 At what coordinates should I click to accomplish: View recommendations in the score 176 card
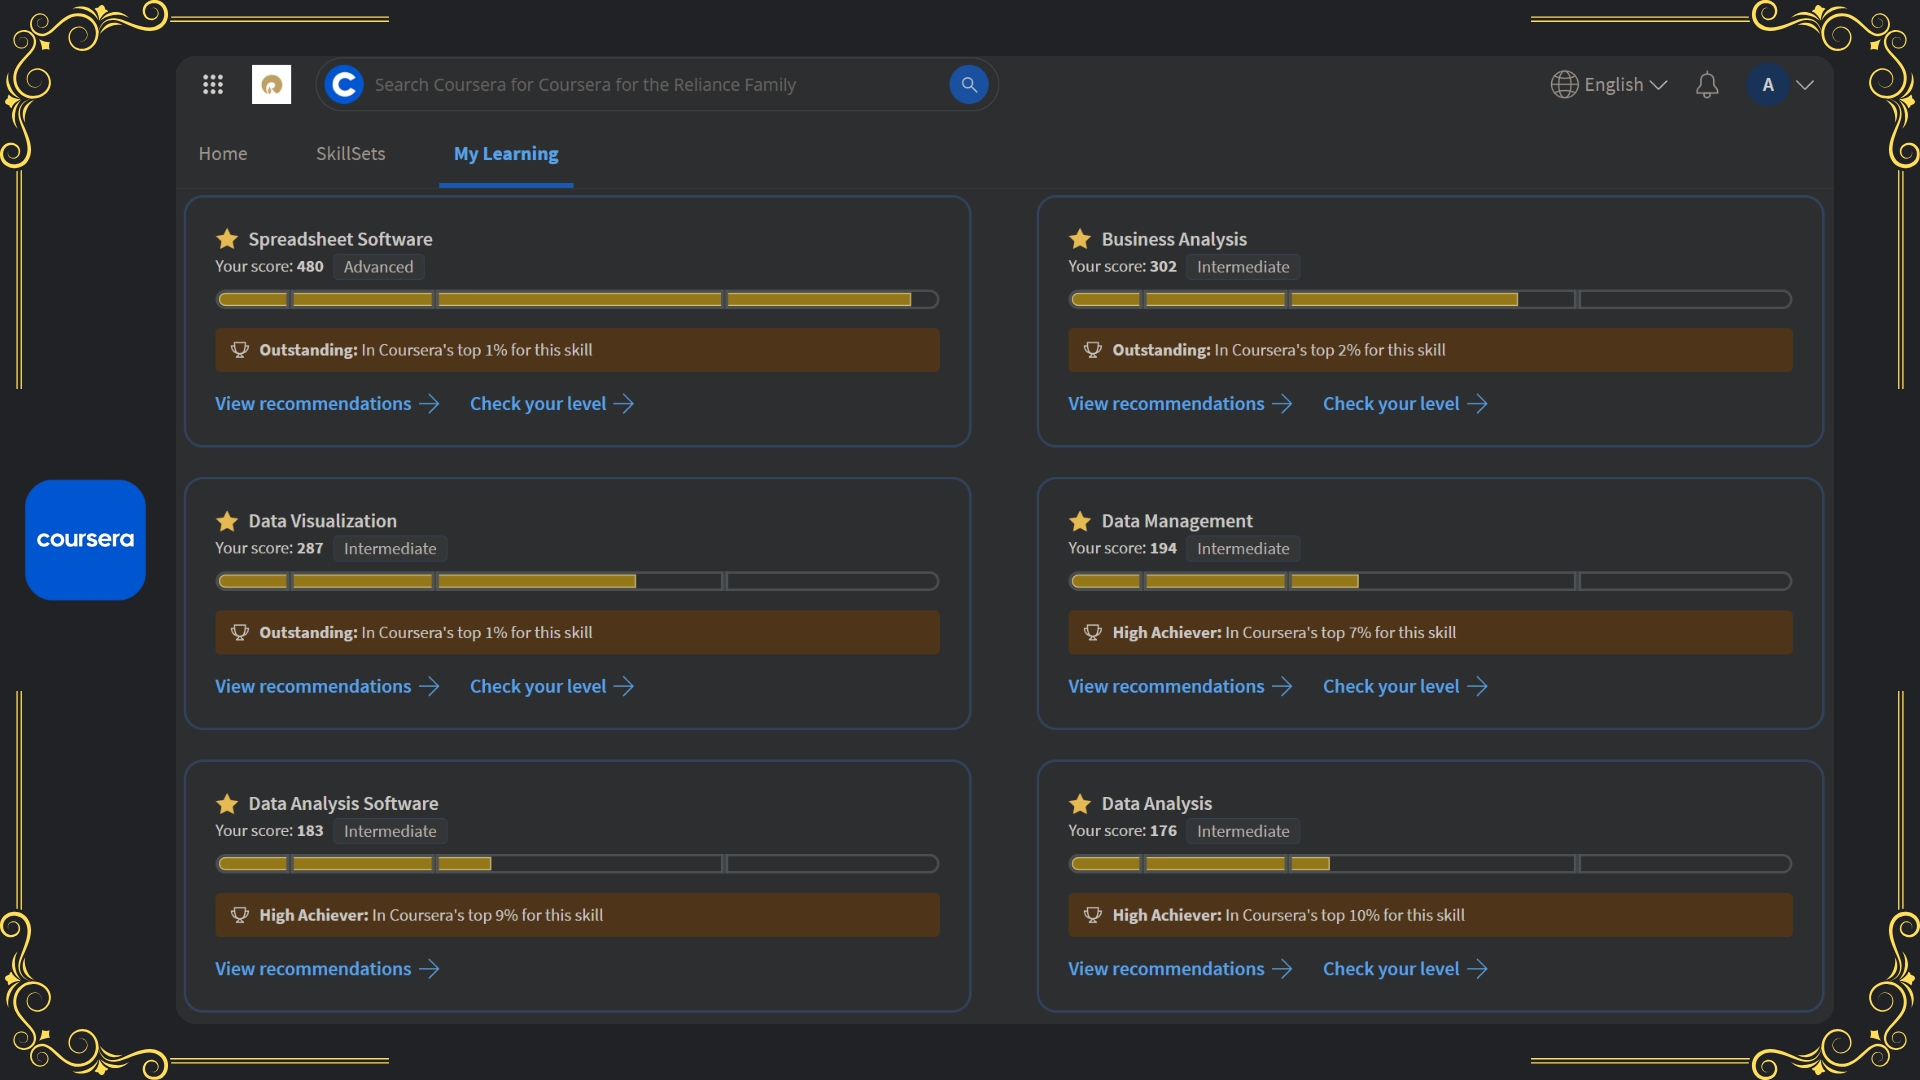tap(1180, 969)
